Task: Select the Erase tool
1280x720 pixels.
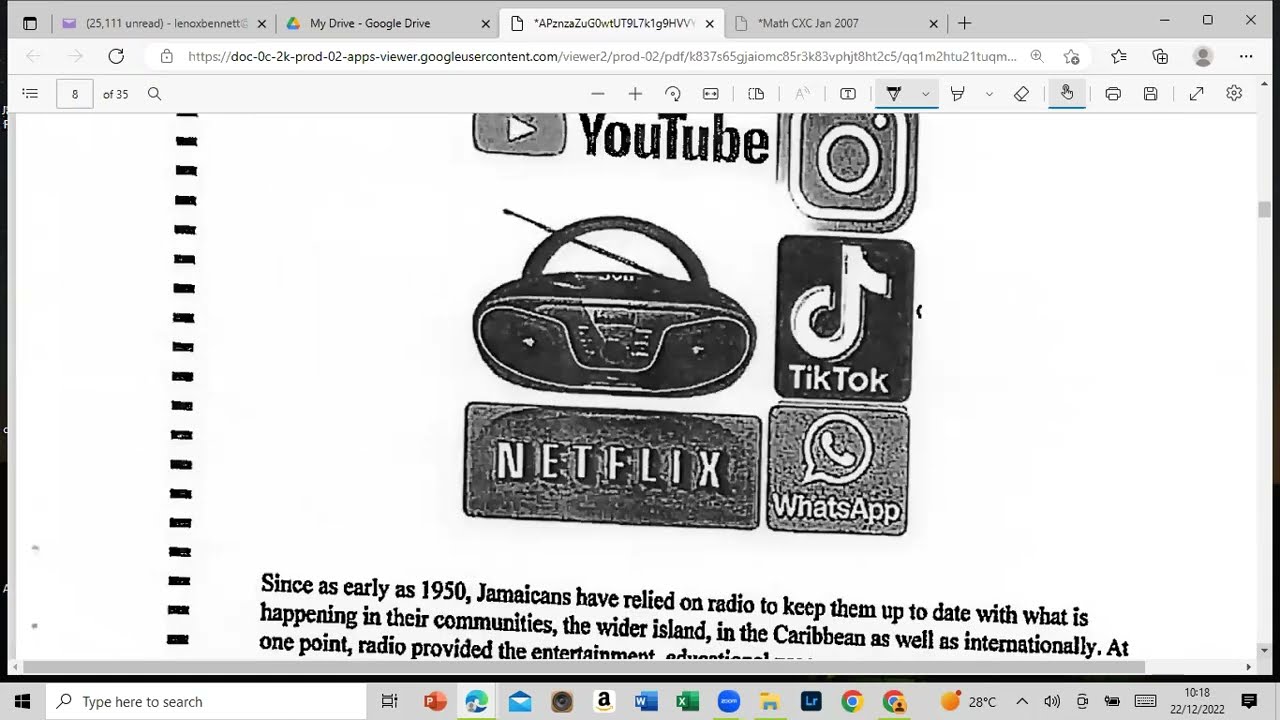Action: coord(1021,94)
